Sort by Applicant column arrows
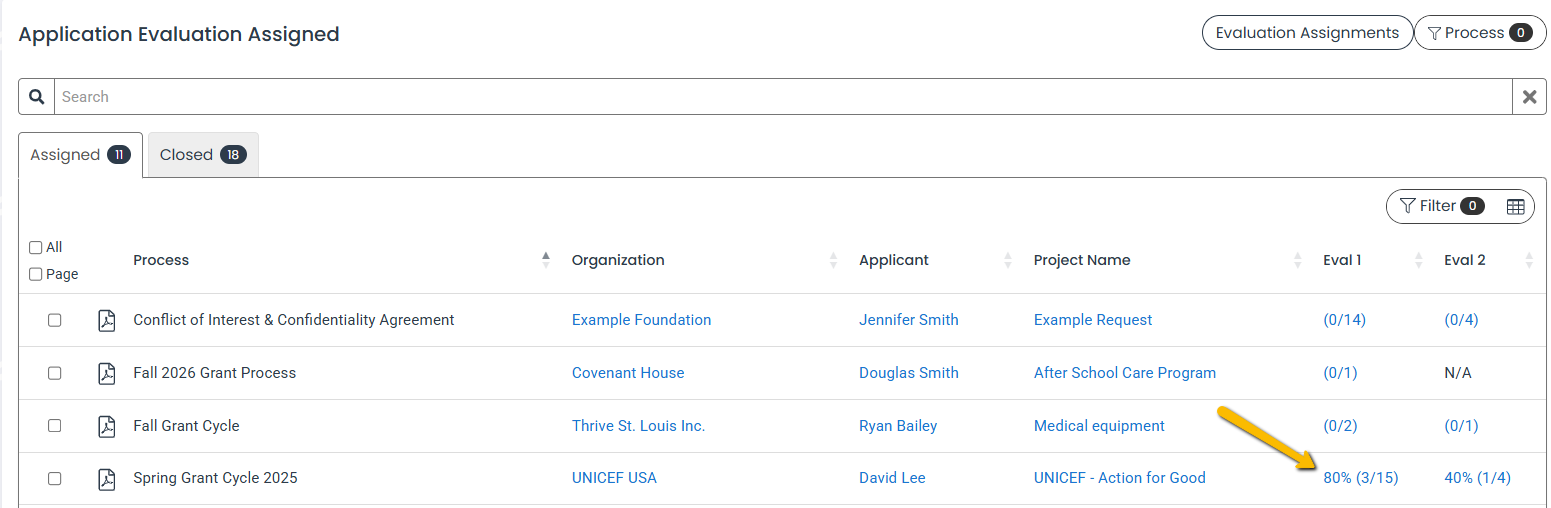Image resolution: width=1551 pixels, height=508 pixels. point(1008,260)
